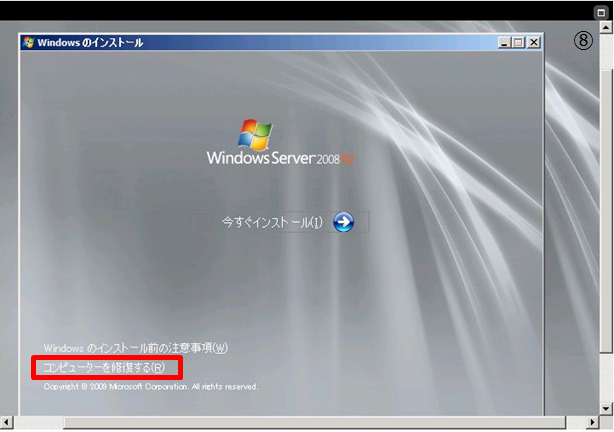Click the horizontal scrollbar left arrow
The width and height of the screenshot is (614, 432).
[x=7, y=423]
